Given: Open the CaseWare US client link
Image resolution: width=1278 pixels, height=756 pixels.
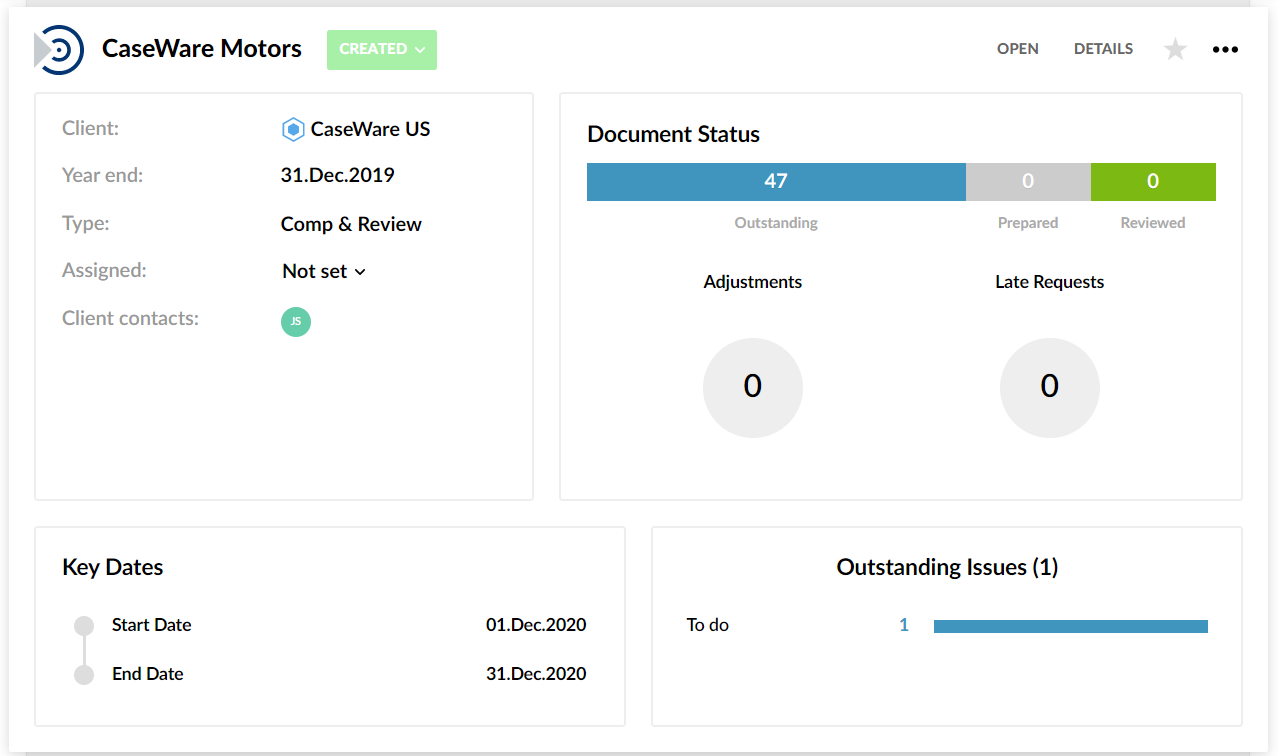Looking at the screenshot, I should tap(370, 129).
